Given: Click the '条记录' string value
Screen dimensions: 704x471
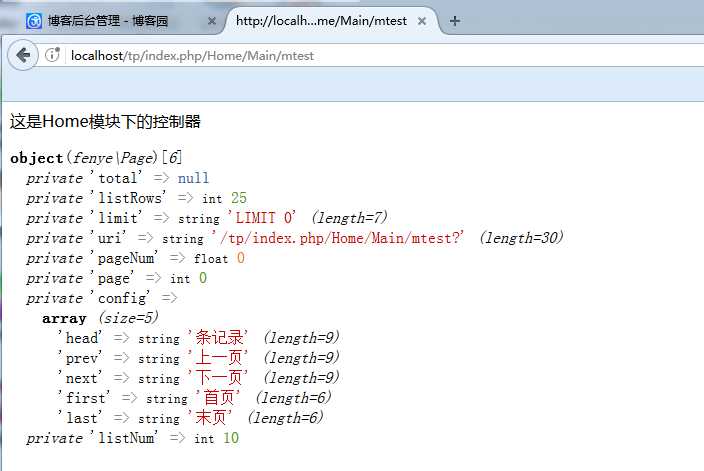Looking at the screenshot, I should (x=219, y=338).
